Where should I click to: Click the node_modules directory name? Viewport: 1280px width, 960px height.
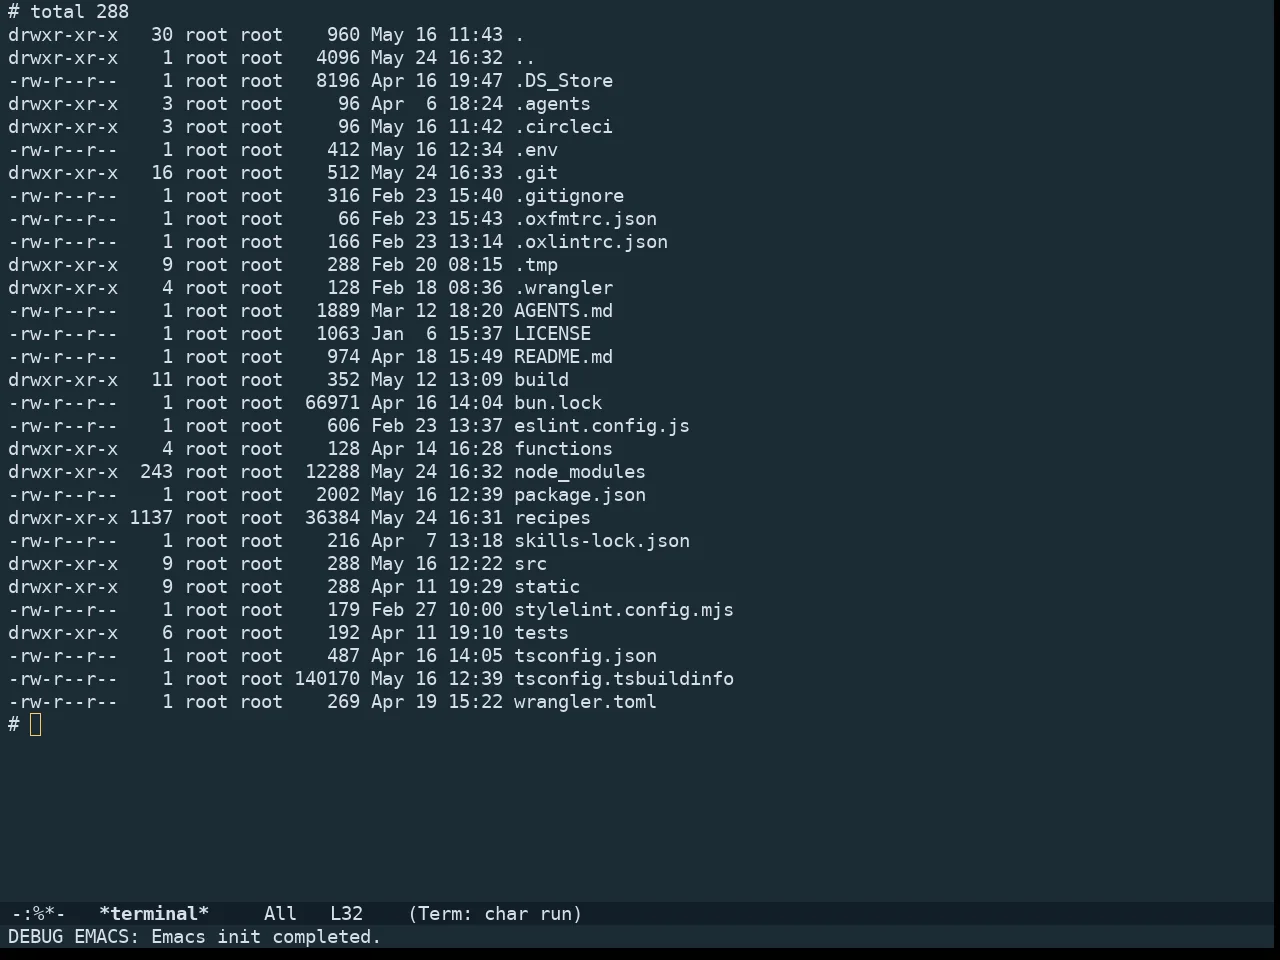tap(580, 472)
